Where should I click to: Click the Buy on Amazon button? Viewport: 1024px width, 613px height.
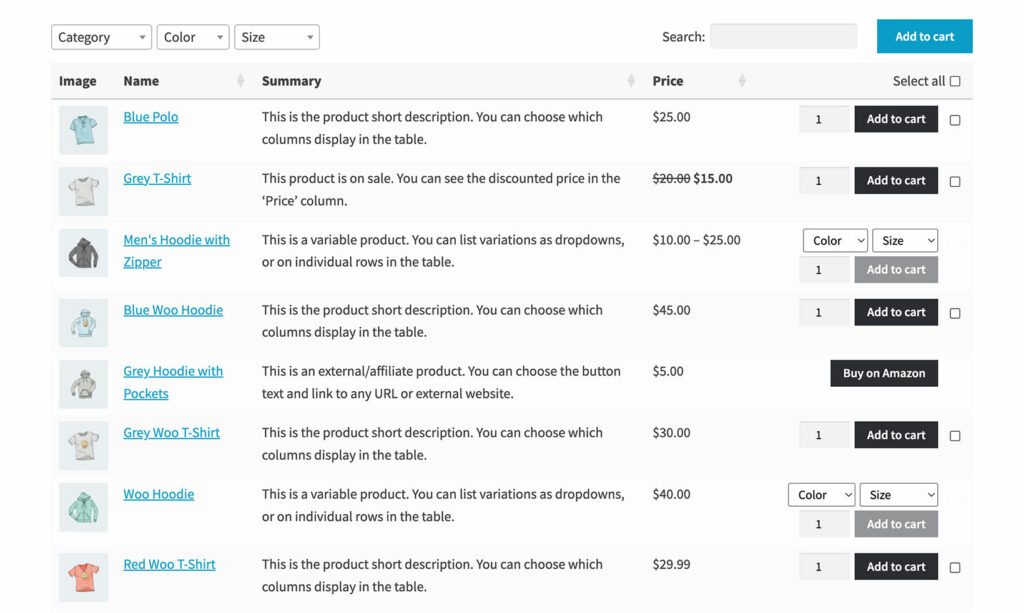click(884, 373)
